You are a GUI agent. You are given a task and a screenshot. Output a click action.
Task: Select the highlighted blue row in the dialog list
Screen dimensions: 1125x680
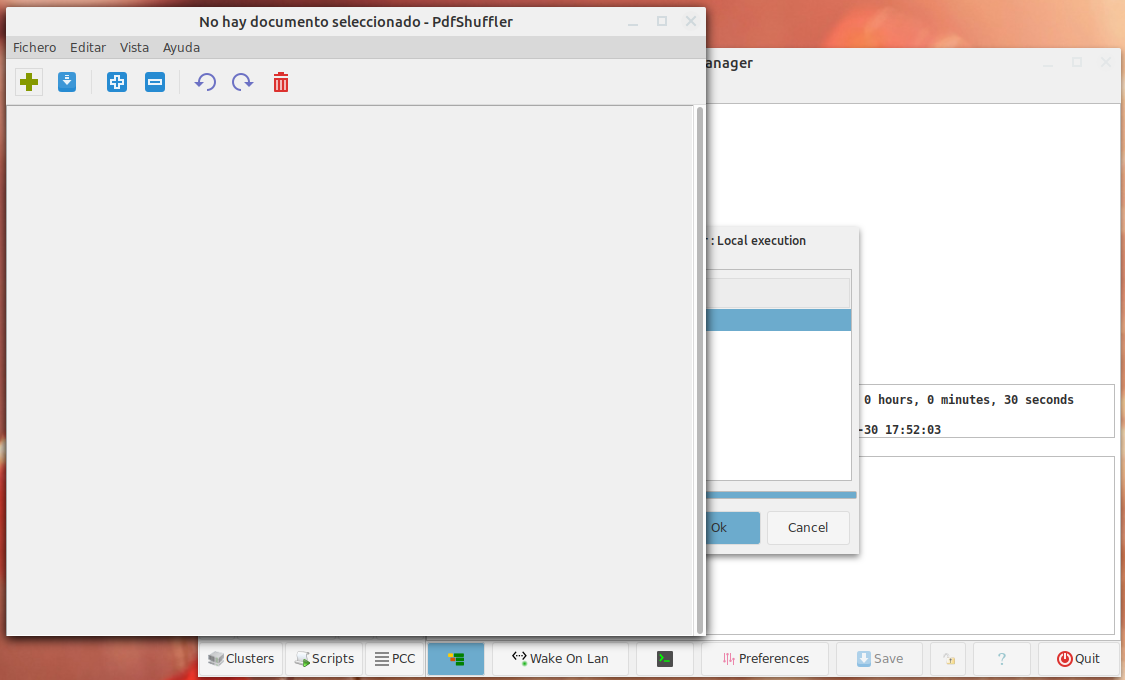(778, 320)
